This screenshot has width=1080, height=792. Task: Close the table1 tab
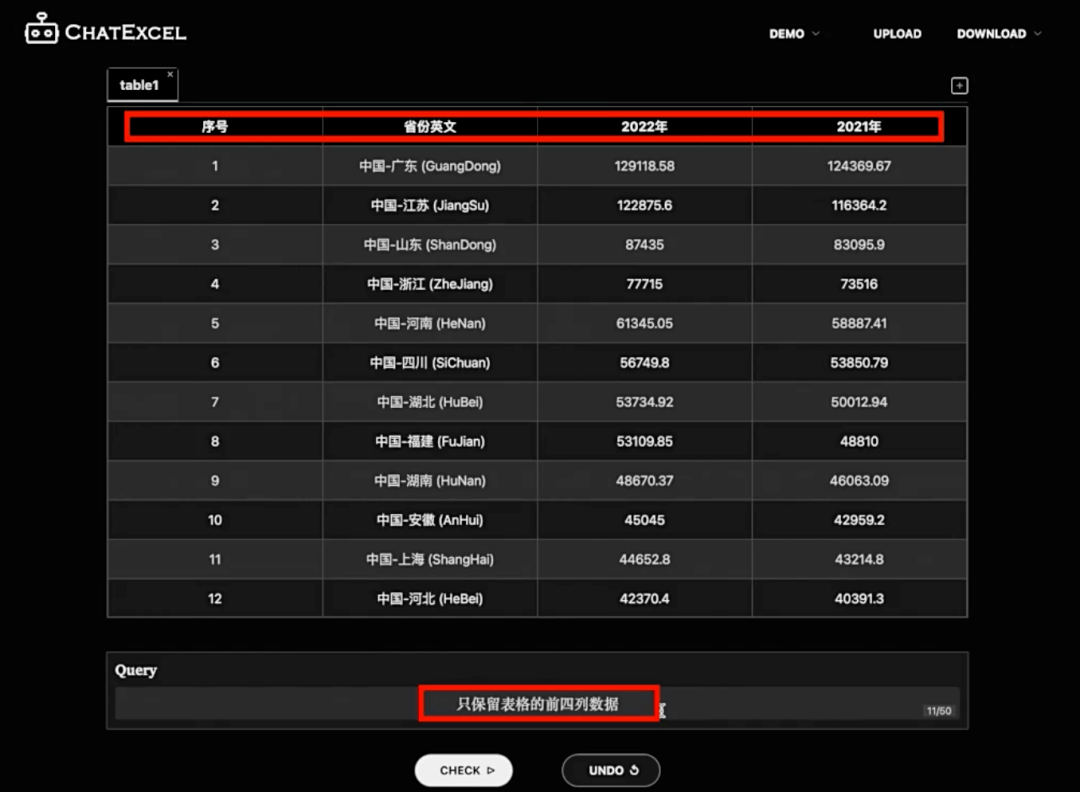170,74
